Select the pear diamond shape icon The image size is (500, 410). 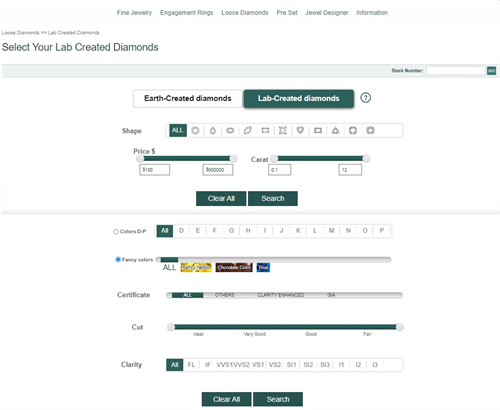[213, 130]
